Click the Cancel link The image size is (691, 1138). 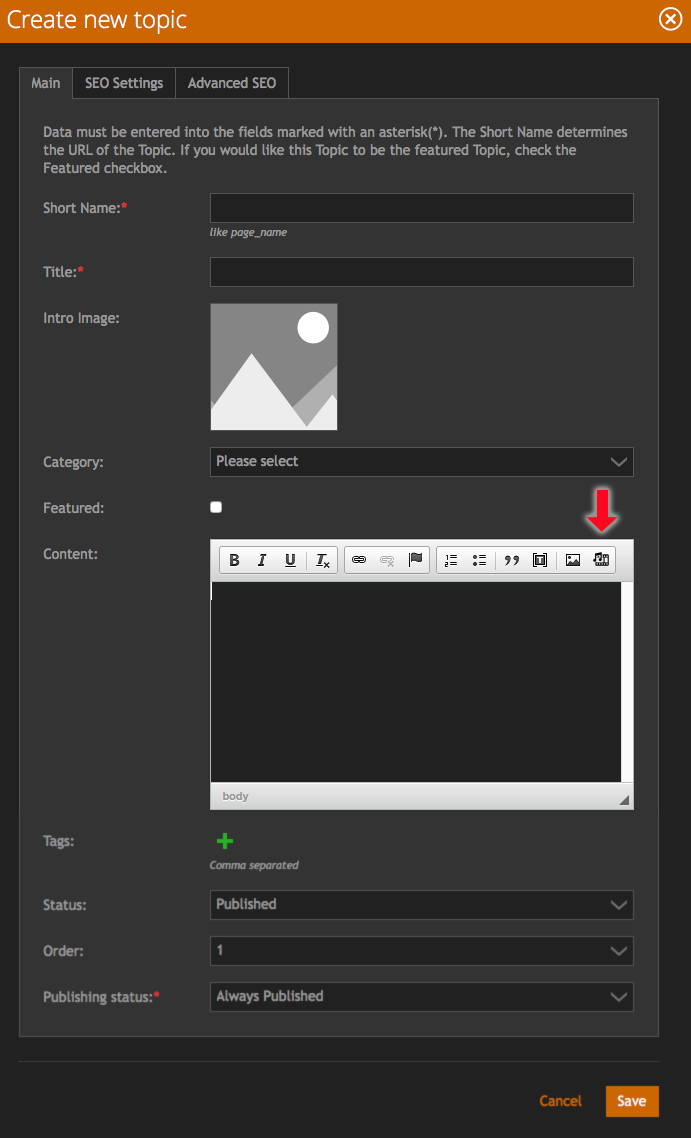point(560,1101)
